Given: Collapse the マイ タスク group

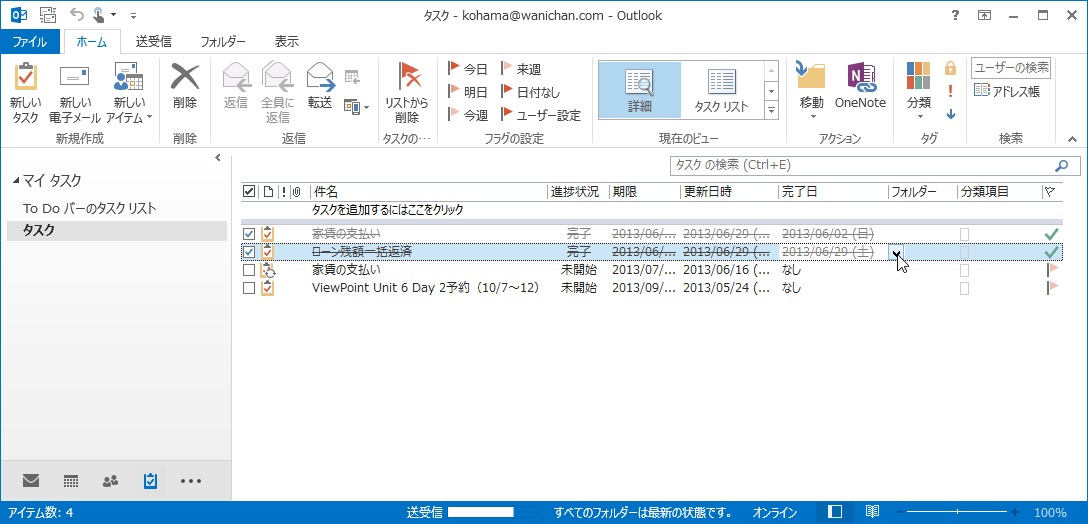Looking at the screenshot, I should click(x=17, y=181).
